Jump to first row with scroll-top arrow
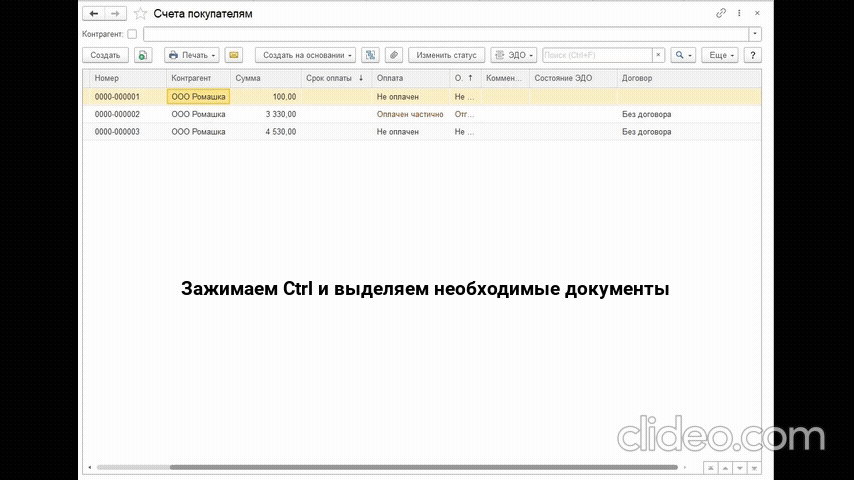This screenshot has height=480, width=854. pyautogui.click(x=711, y=468)
